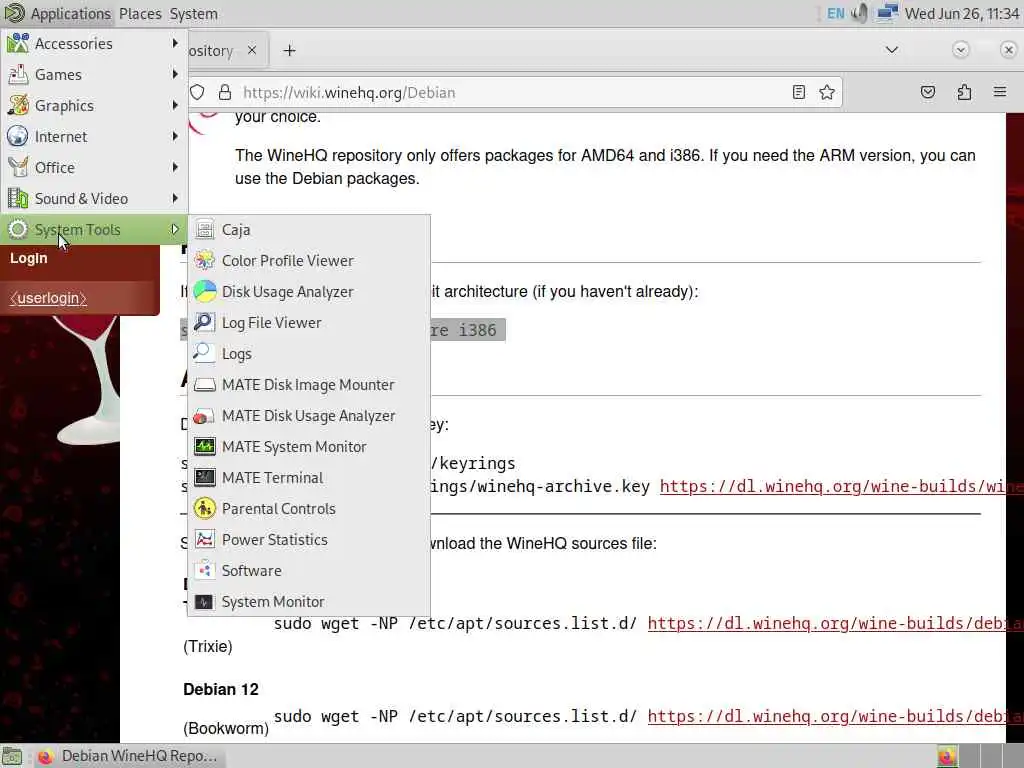Image resolution: width=1024 pixels, height=768 pixels.
Task: Click the System Tools submenu arrow
Action: 174,229
